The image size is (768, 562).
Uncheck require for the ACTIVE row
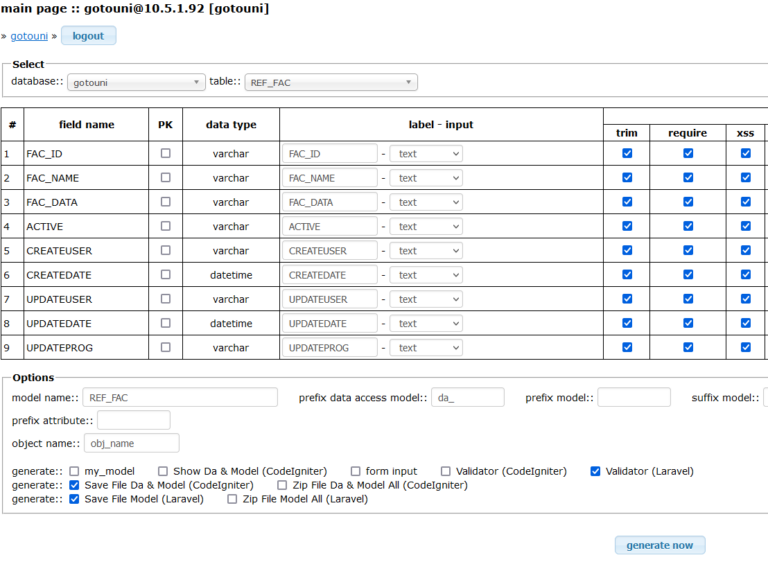[x=688, y=226]
